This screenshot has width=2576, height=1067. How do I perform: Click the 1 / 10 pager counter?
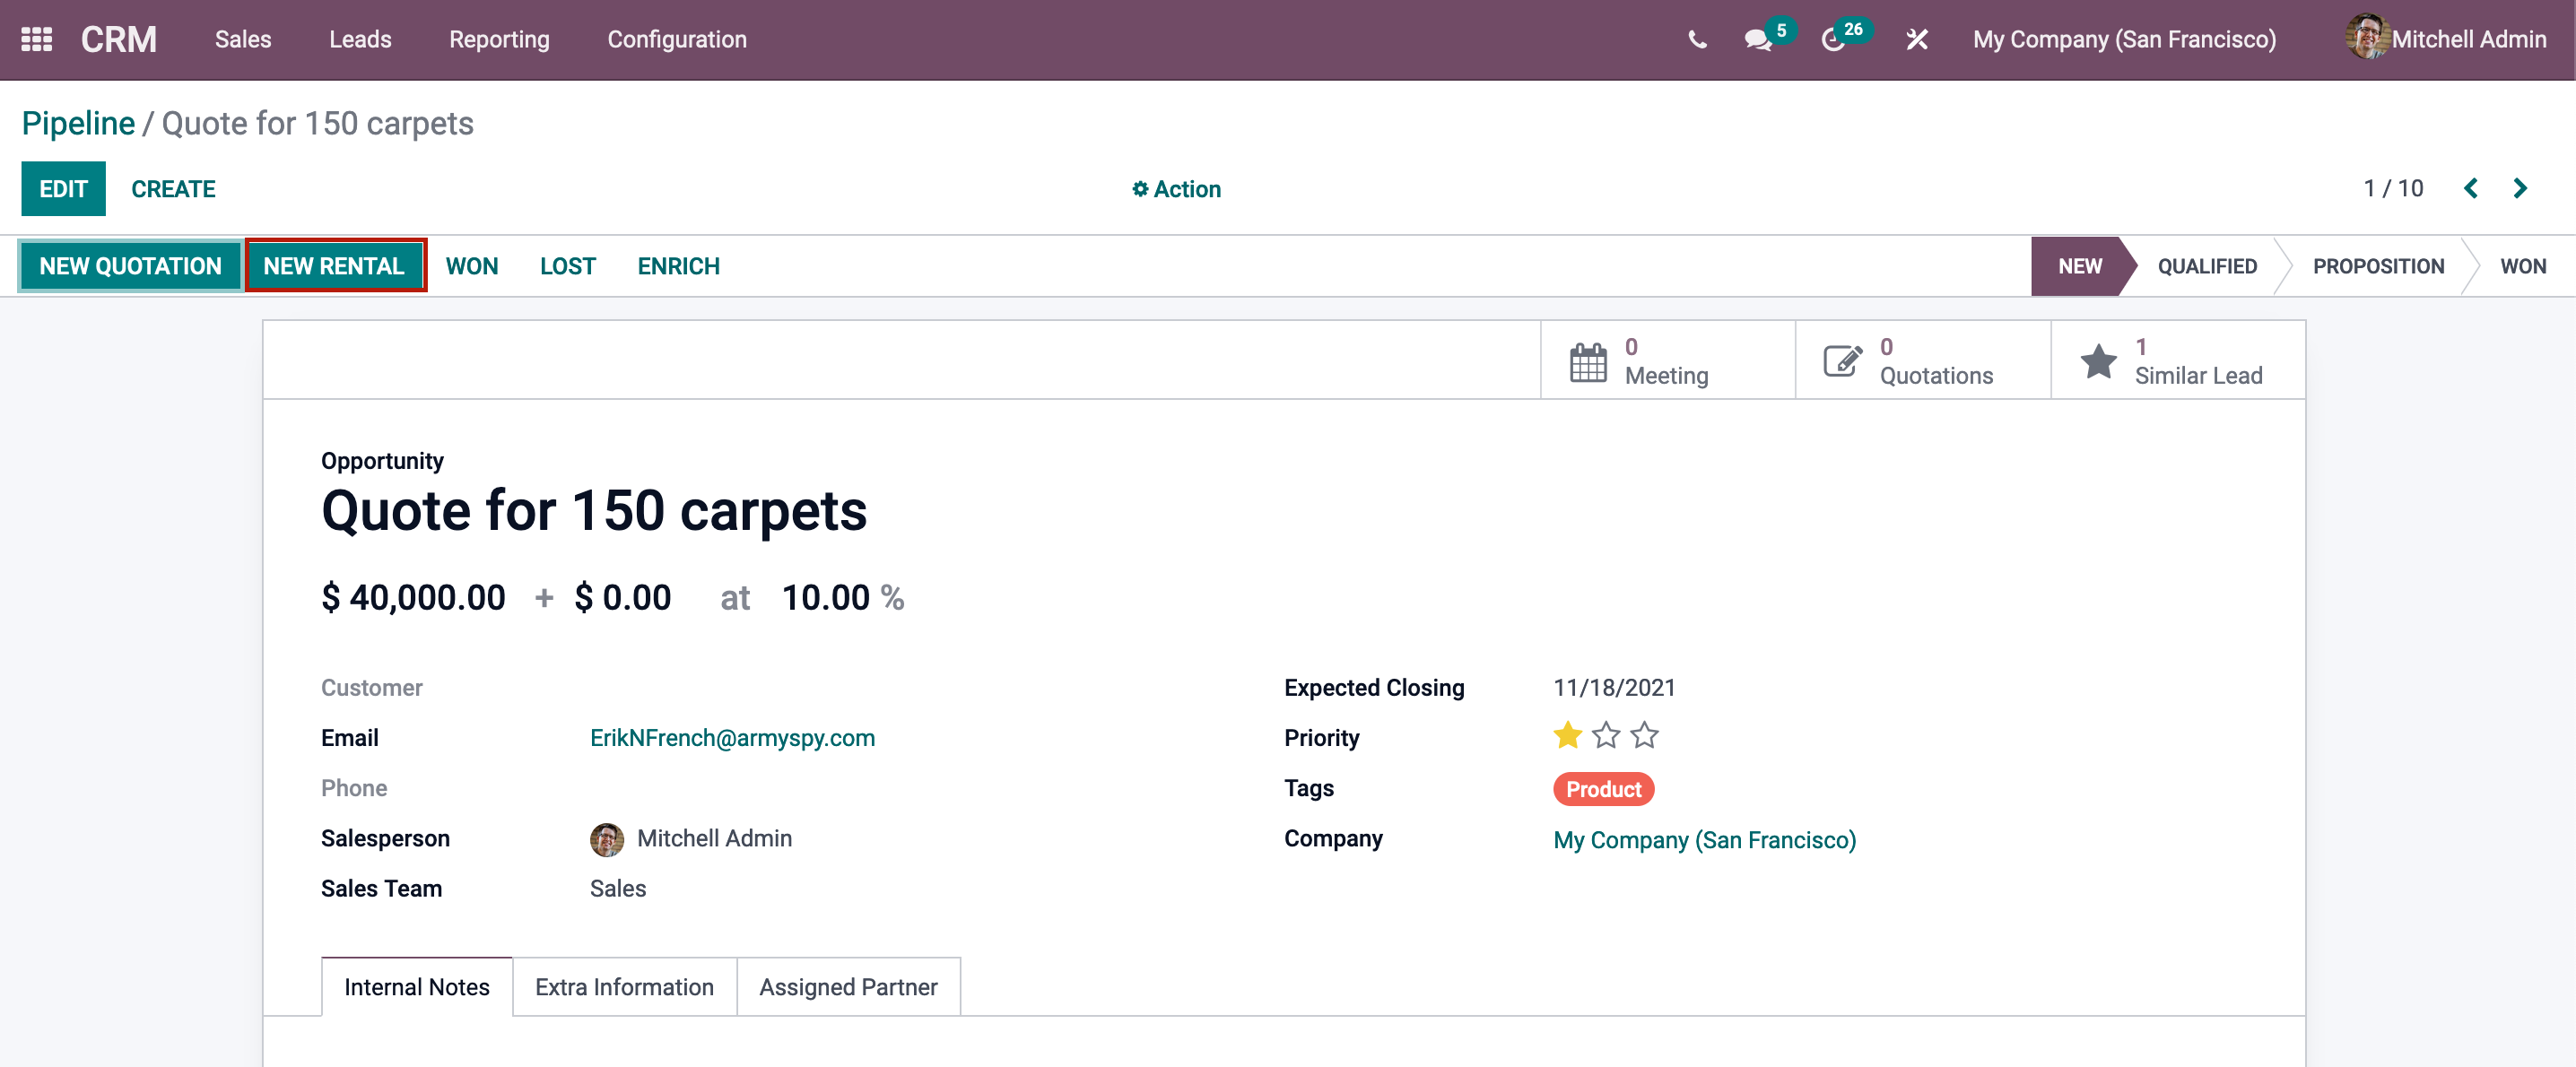tap(2393, 188)
